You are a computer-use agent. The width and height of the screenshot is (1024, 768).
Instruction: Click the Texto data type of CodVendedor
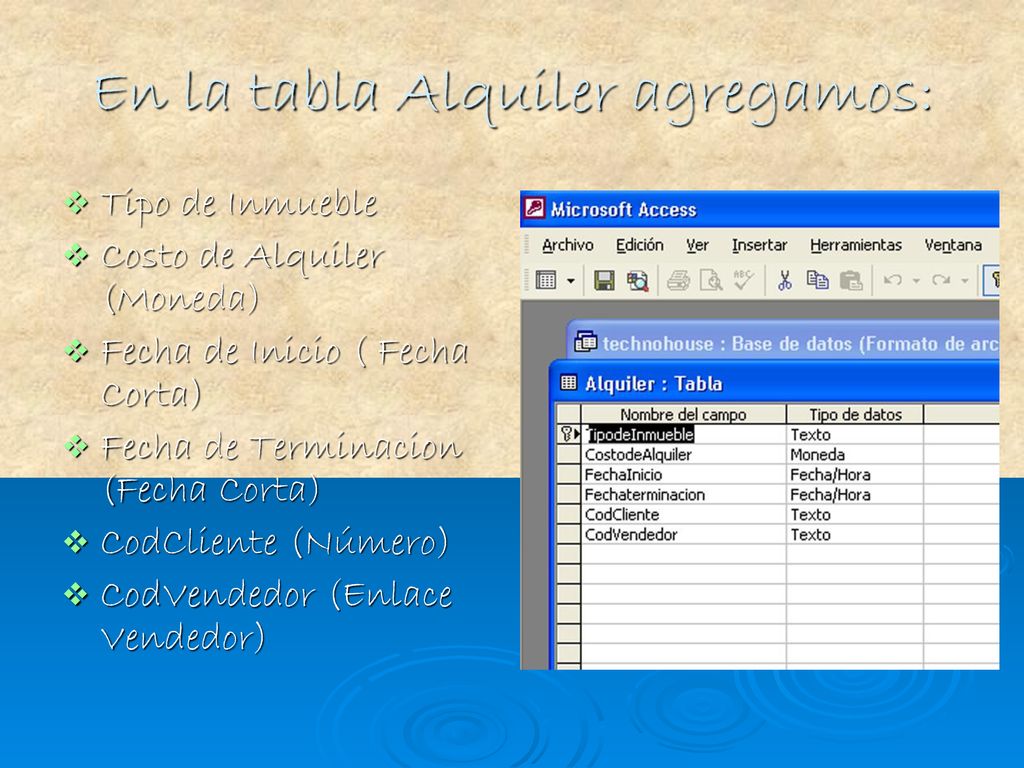(x=855, y=534)
